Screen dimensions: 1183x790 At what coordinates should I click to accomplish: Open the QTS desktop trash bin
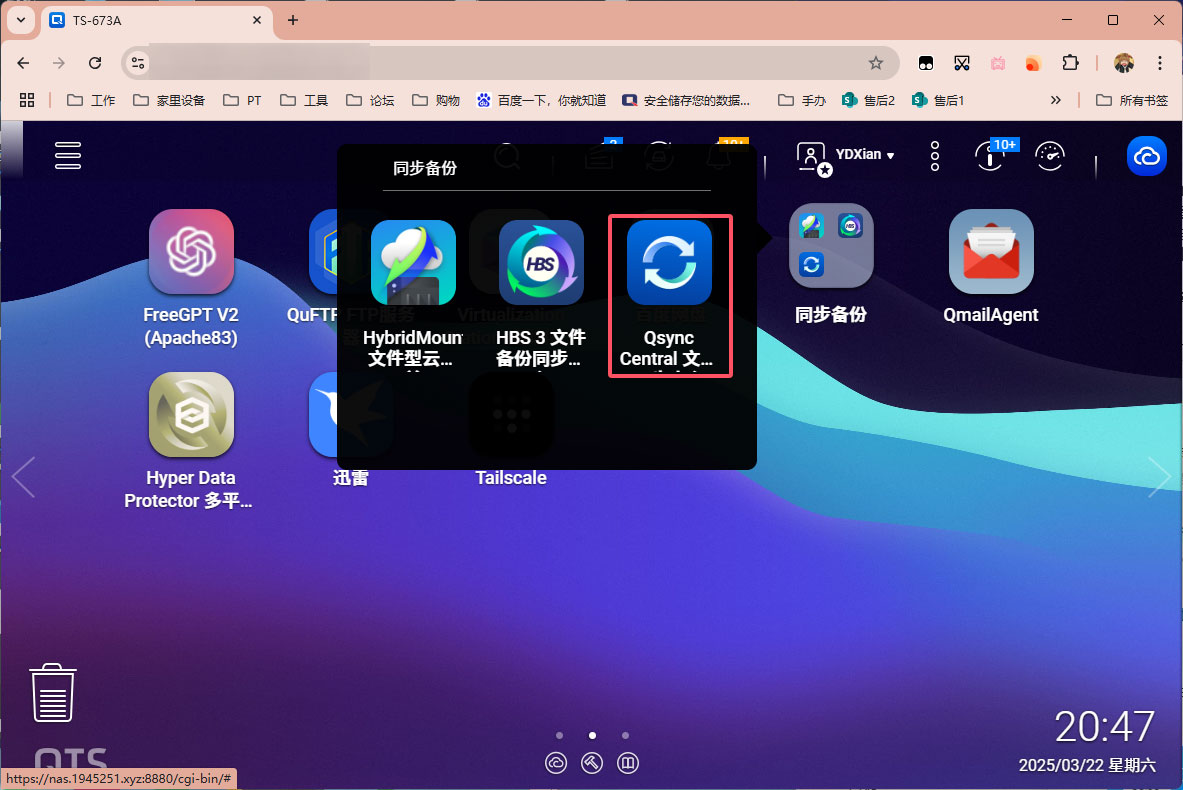point(53,693)
